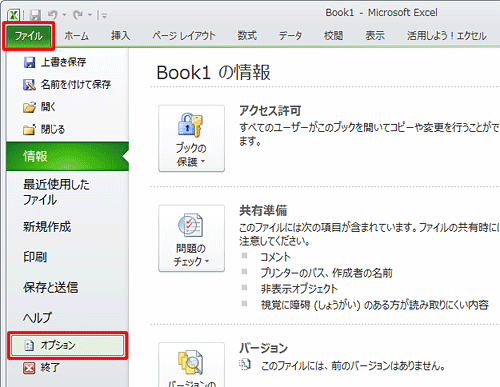Open the 保存と送信 section

(50, 287)
